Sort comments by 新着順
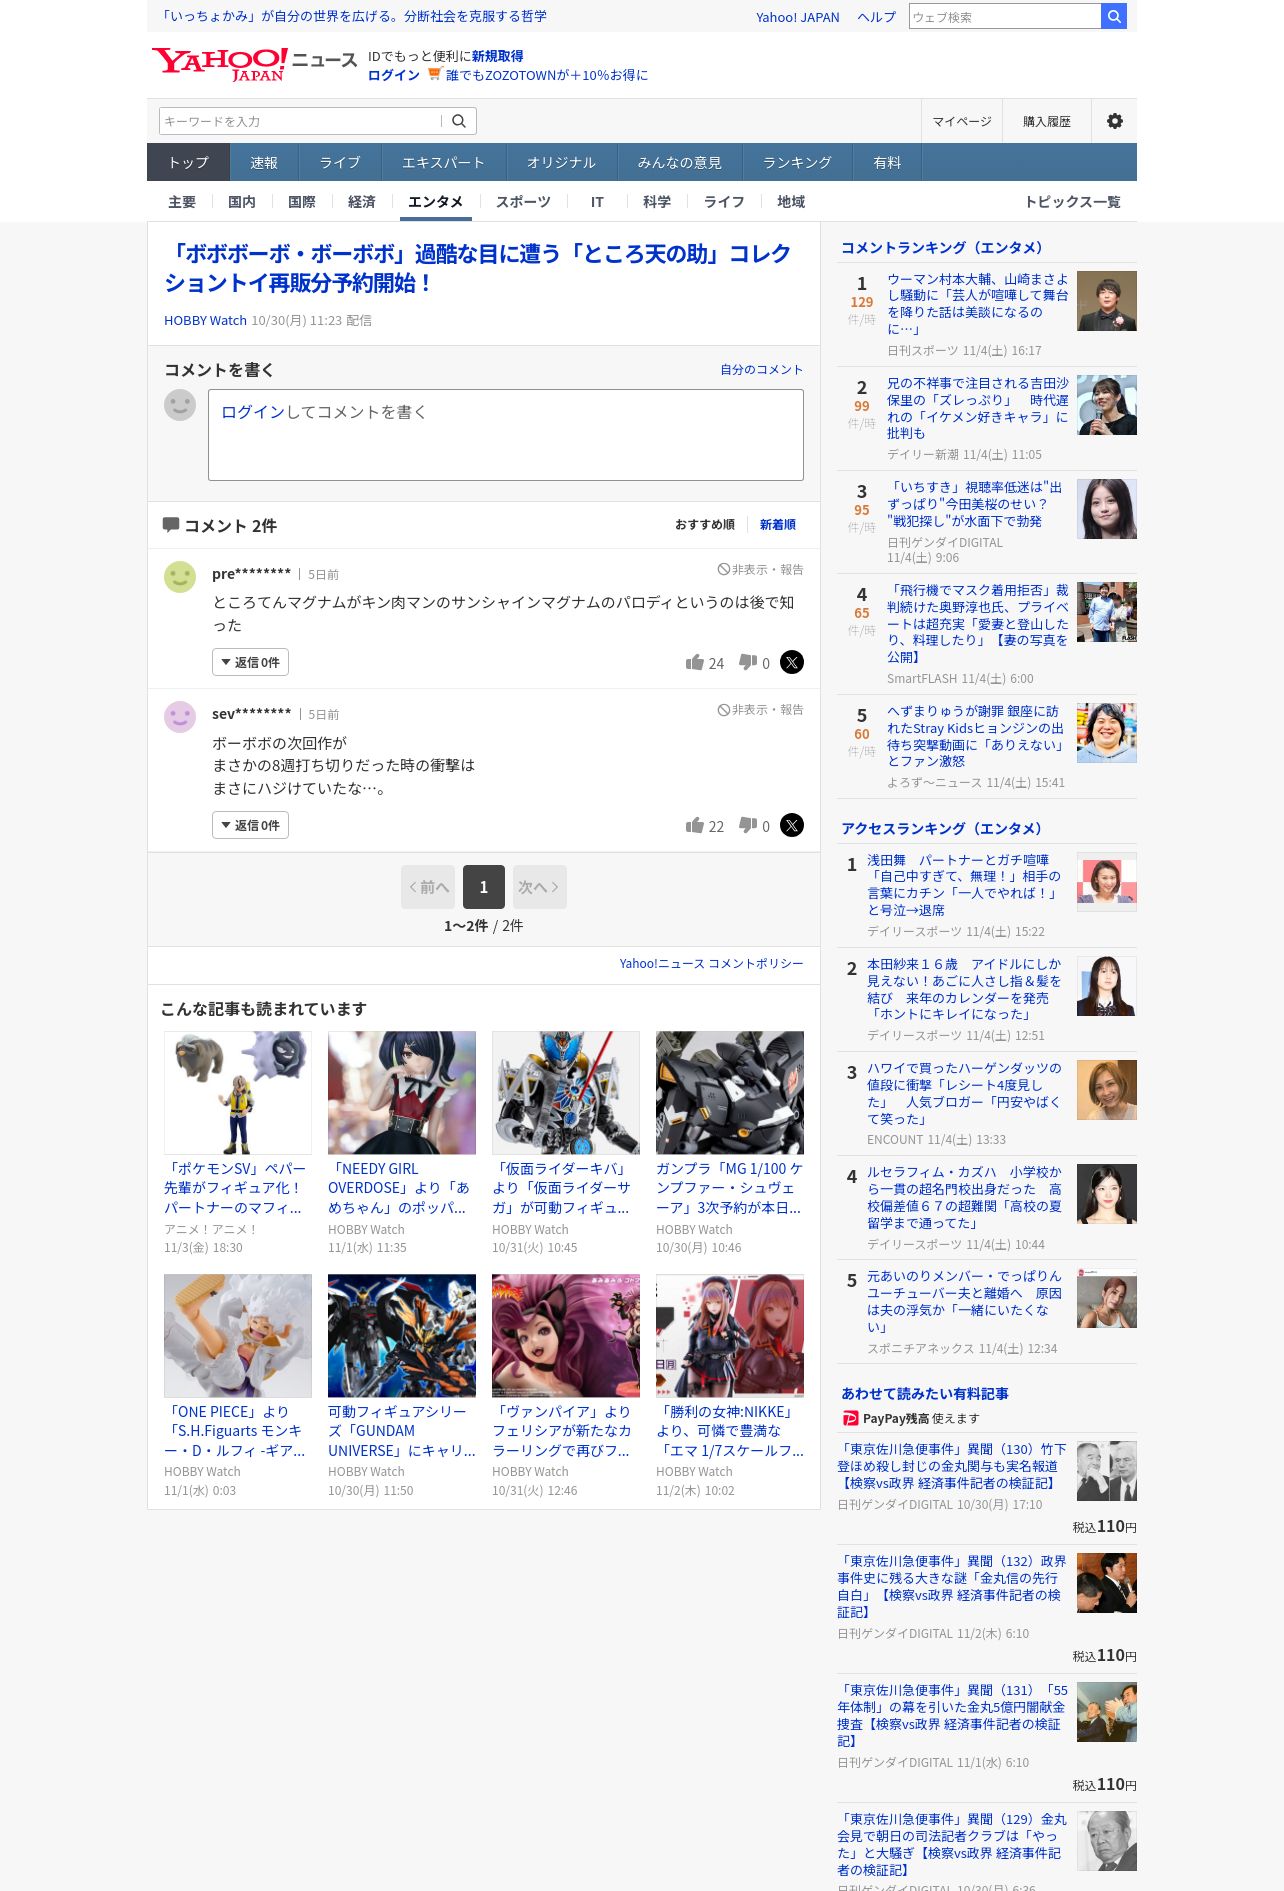This screenshot has height=1891, width=1284. 778,525
